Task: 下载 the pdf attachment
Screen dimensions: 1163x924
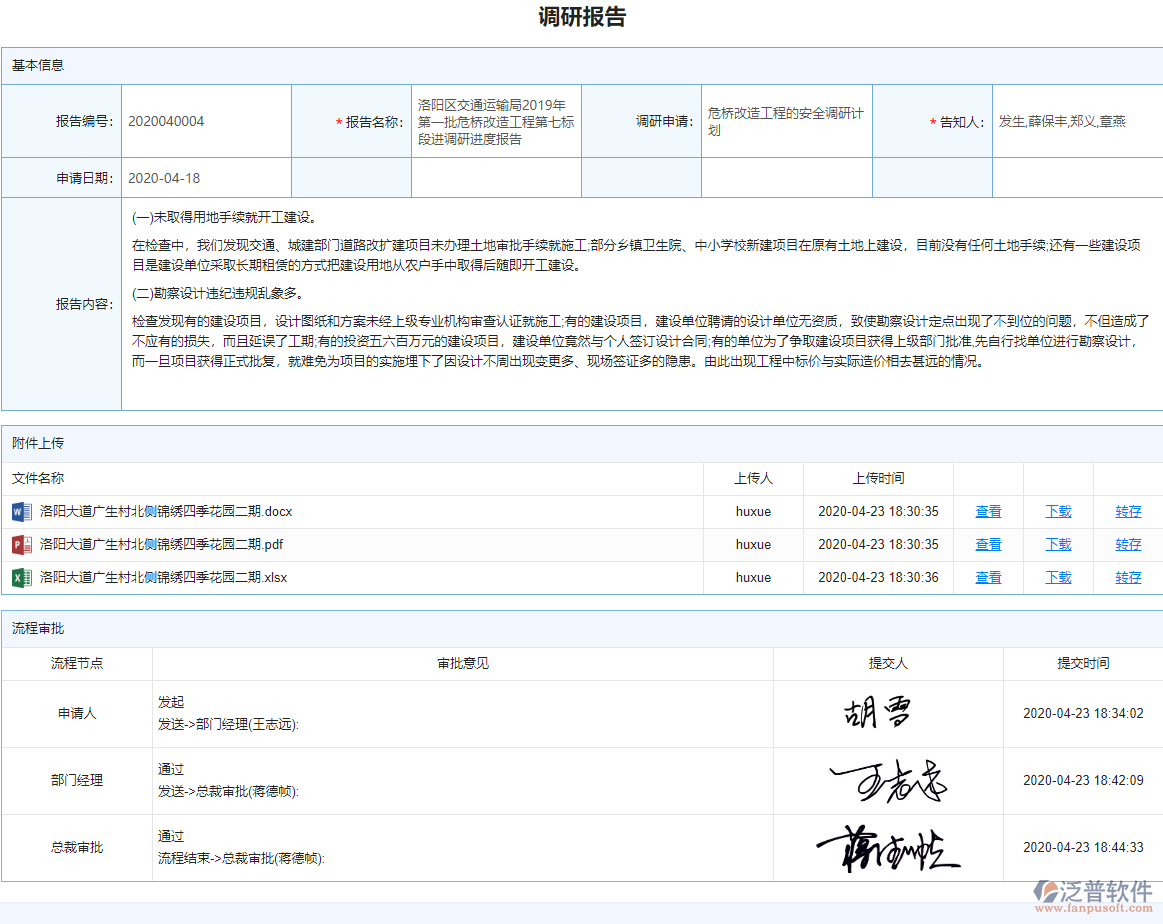Action: (x=1057, y=544)
